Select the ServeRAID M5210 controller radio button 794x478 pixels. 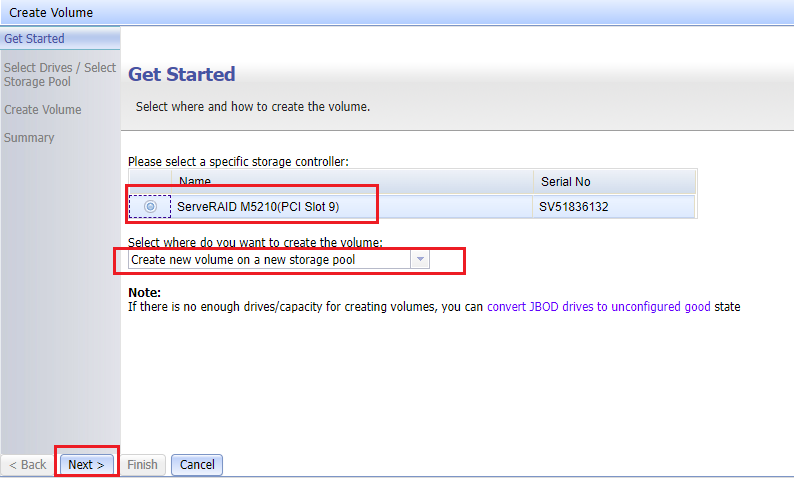pyautogui.click(x=150, y=207)
